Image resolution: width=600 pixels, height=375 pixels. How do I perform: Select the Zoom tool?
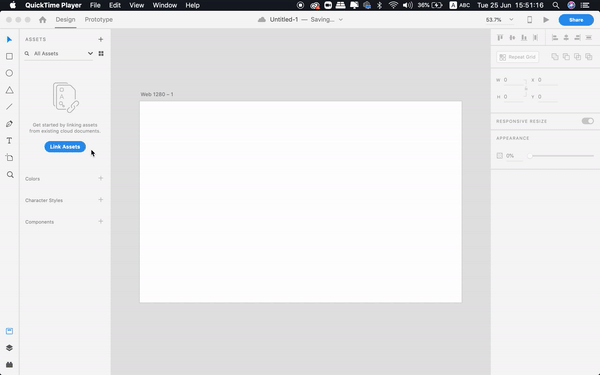coord(10,174)
